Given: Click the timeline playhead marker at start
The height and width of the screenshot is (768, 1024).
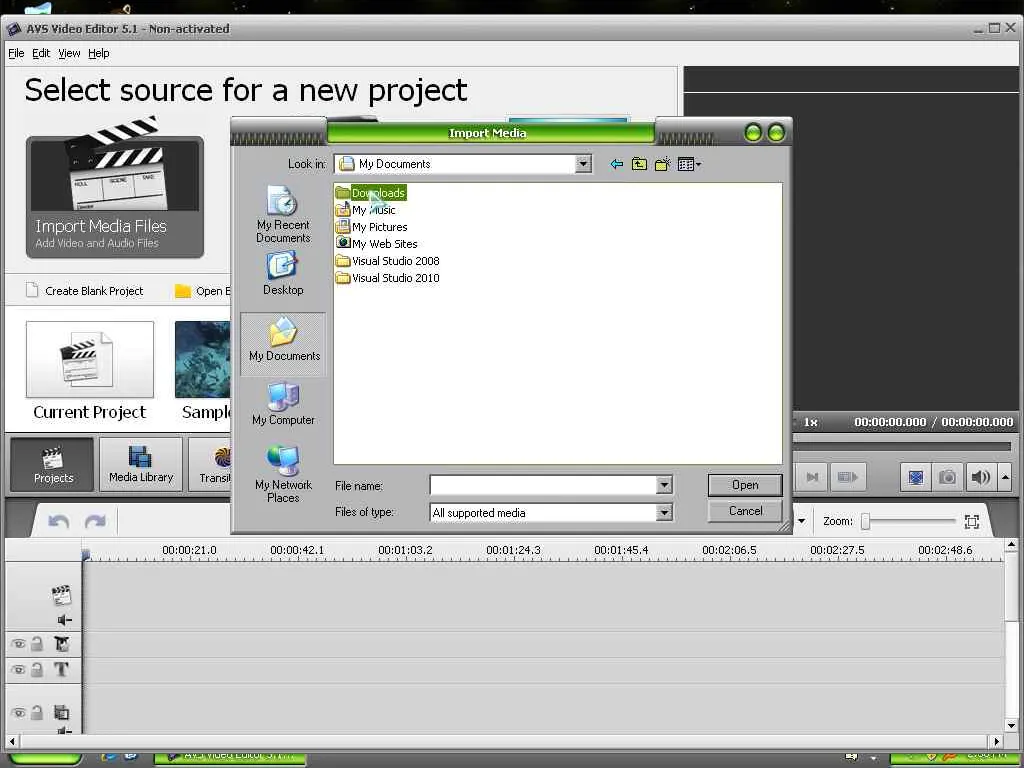Looking at the screenshot, I should tap(86, 554).
